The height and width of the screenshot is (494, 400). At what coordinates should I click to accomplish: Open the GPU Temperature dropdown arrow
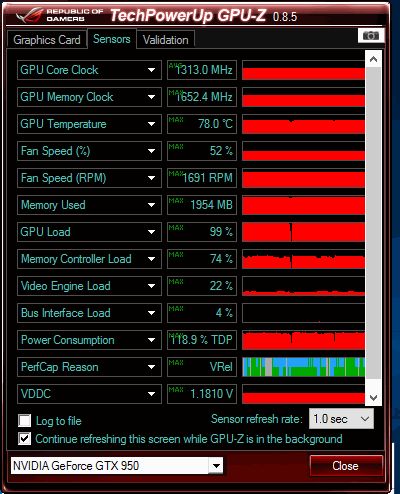click(x=151, y=124)
